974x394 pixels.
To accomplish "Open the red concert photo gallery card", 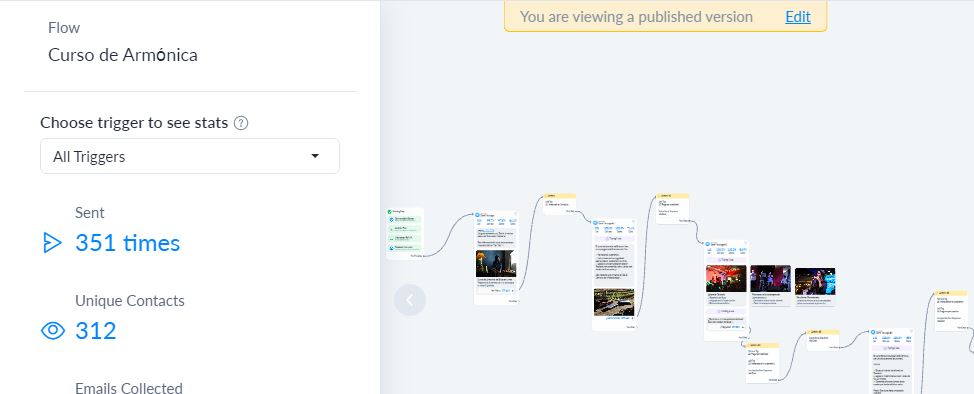I will (x=726, y=278).
